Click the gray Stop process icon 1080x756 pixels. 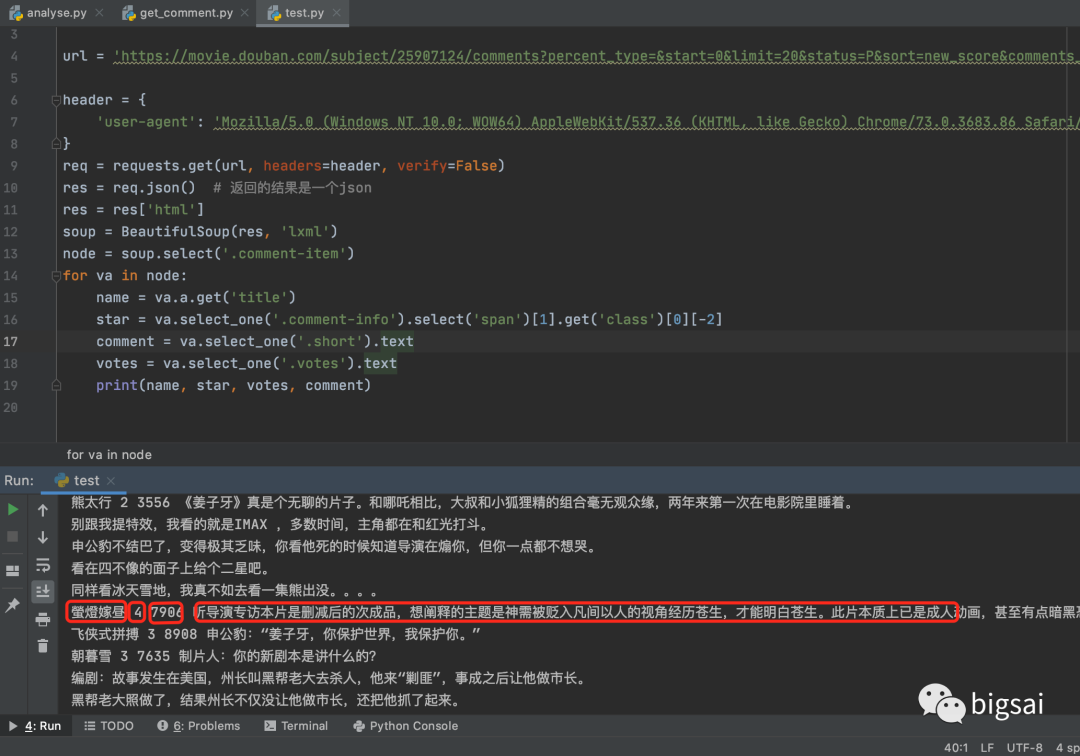(x=13, y=536)
